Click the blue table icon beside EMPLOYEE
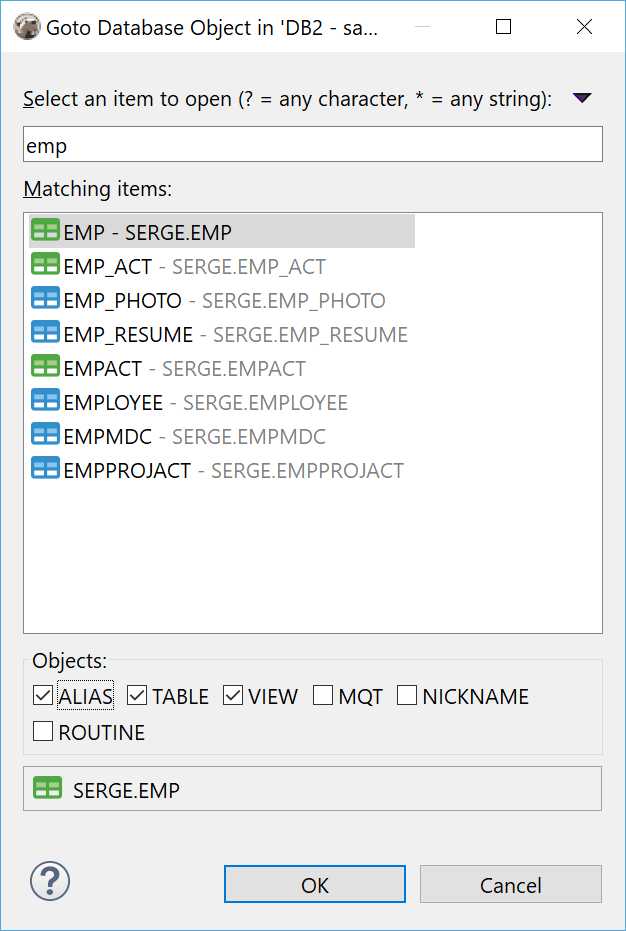Viewport: 626px width, 931px height. click(45, 399)
